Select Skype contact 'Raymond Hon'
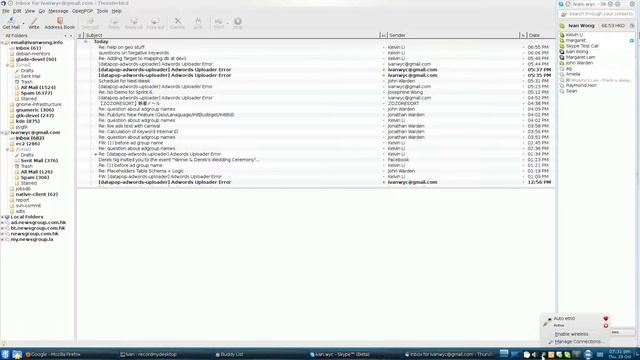Image resolution: width=640 pixels, height=360 pixels. point(581,85)
